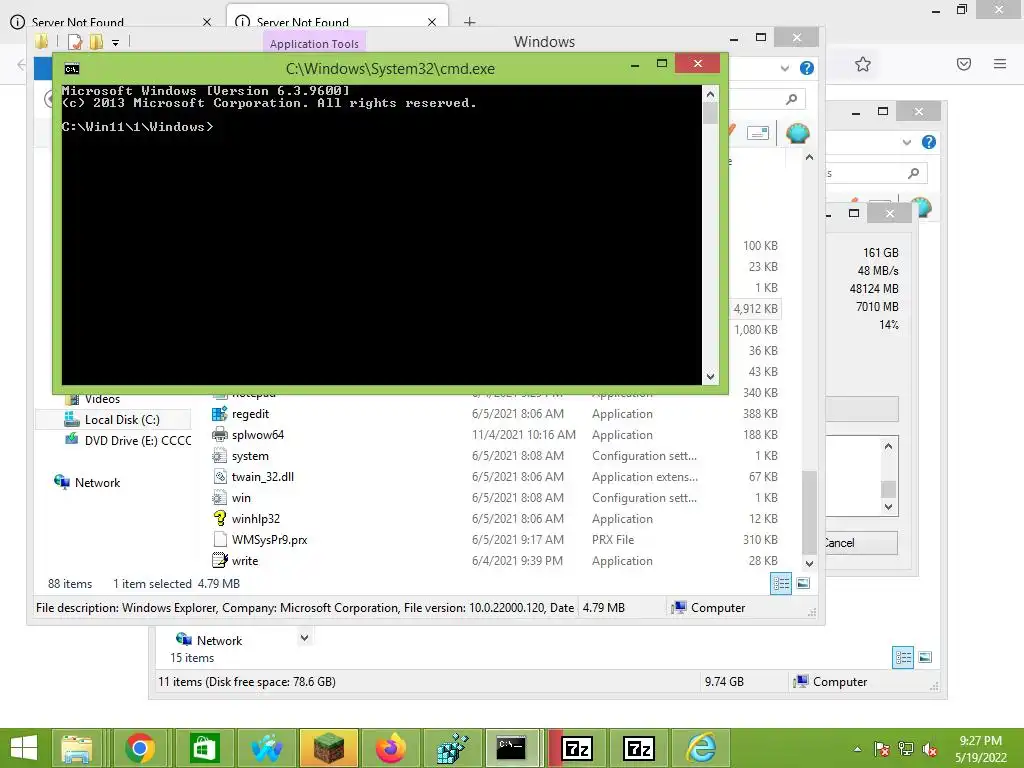This screenshot has width=1024, height=768.
Task: Show hidden tray icons arrow
Action: [857, 749]
